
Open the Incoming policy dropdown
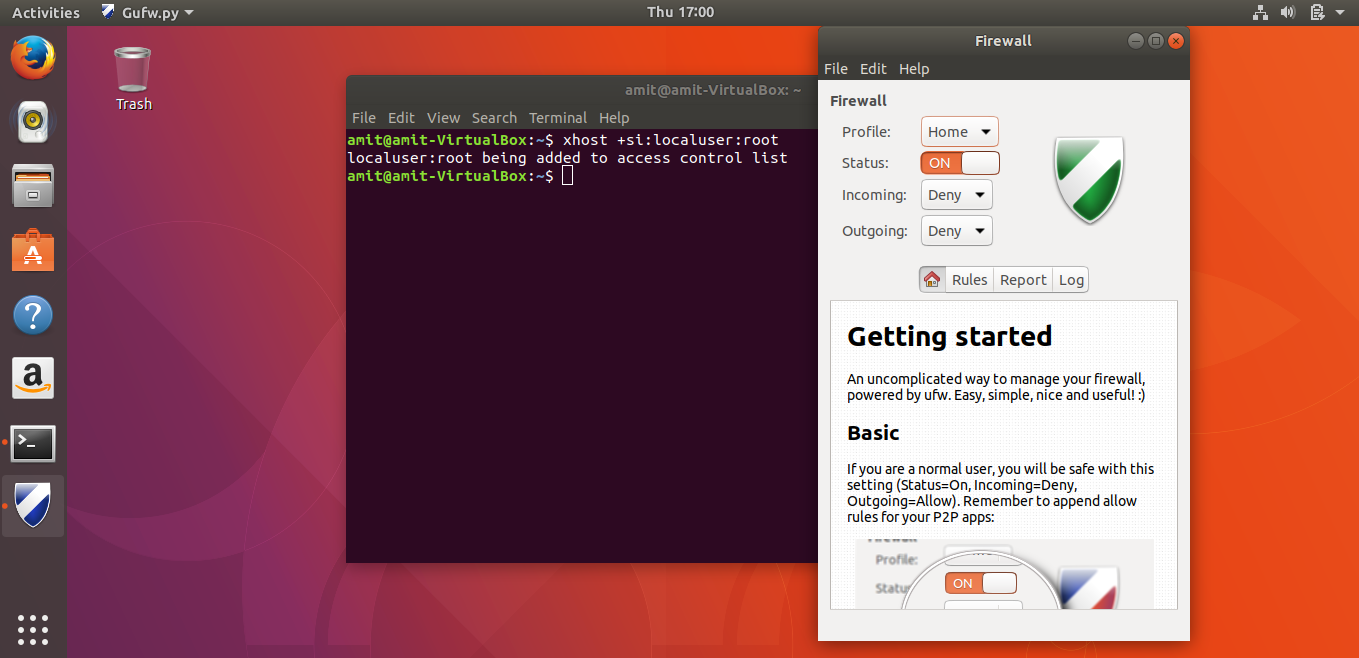click(957, 195)
